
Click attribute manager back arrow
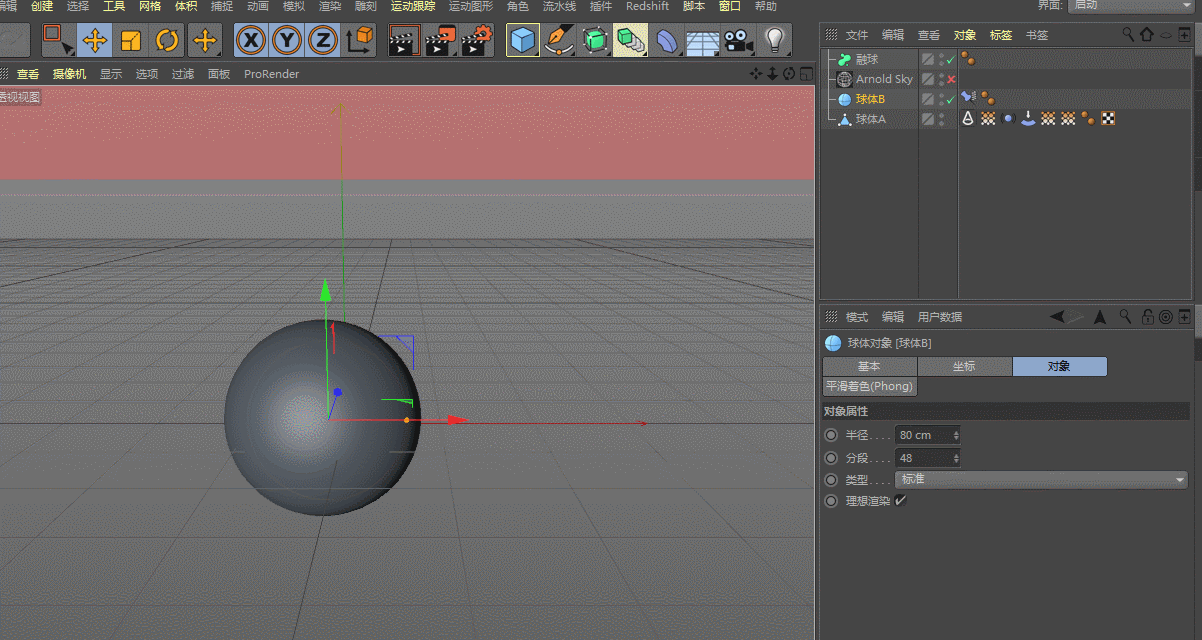pyautogui.click(x=1058, y=317)
